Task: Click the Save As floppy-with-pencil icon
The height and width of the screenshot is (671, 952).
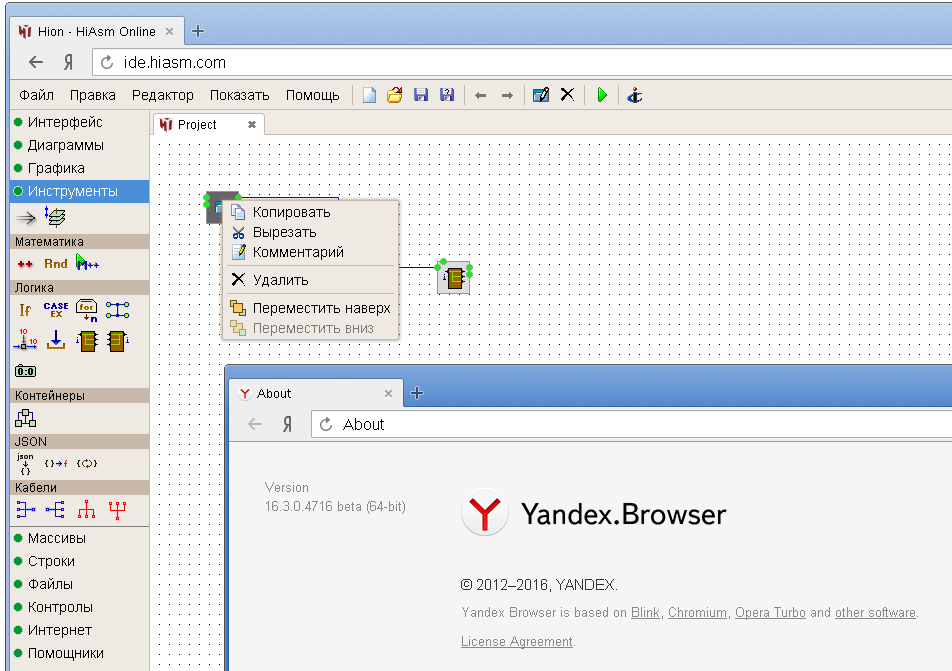Action: (447, 95)
